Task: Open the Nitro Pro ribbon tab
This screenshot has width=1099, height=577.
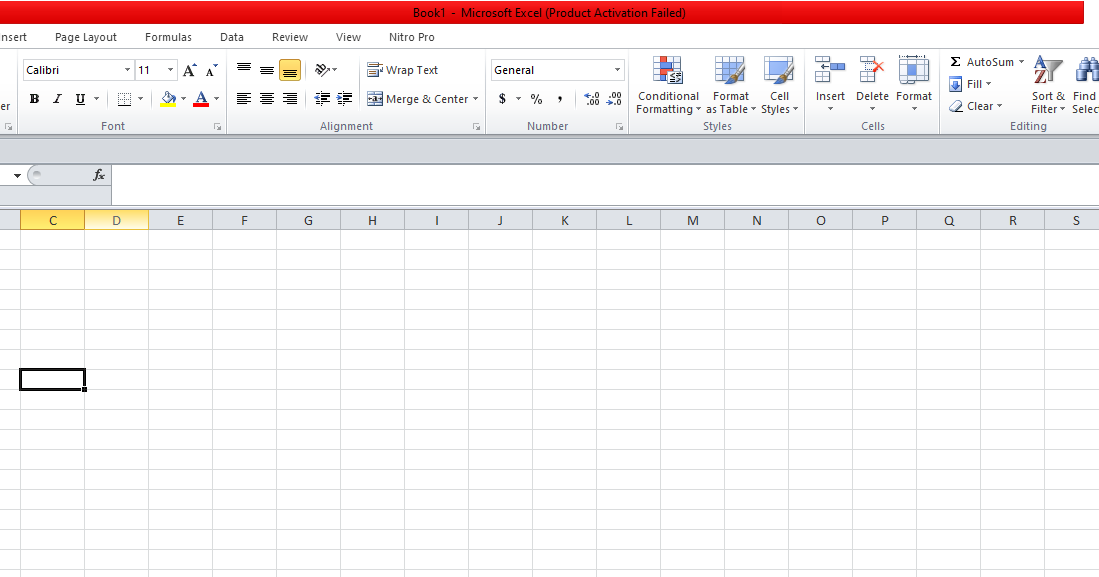Action: click(x=411, y=36)
